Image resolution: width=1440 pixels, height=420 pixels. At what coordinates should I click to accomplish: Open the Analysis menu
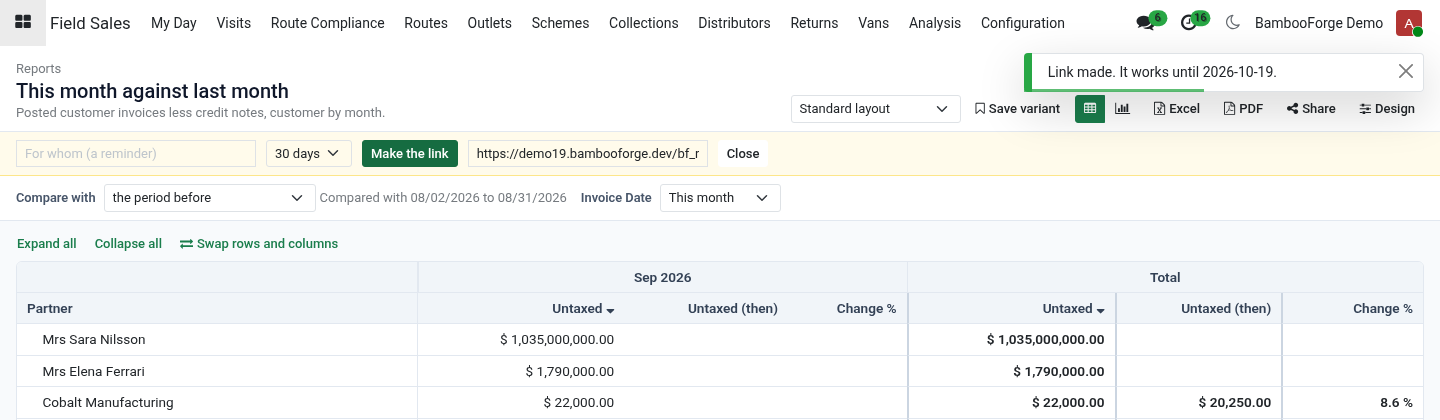coord(935,23)
